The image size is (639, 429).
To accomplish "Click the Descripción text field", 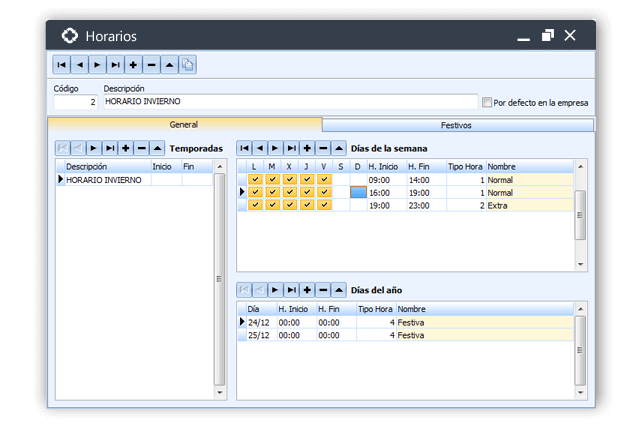I will [290, 102].
